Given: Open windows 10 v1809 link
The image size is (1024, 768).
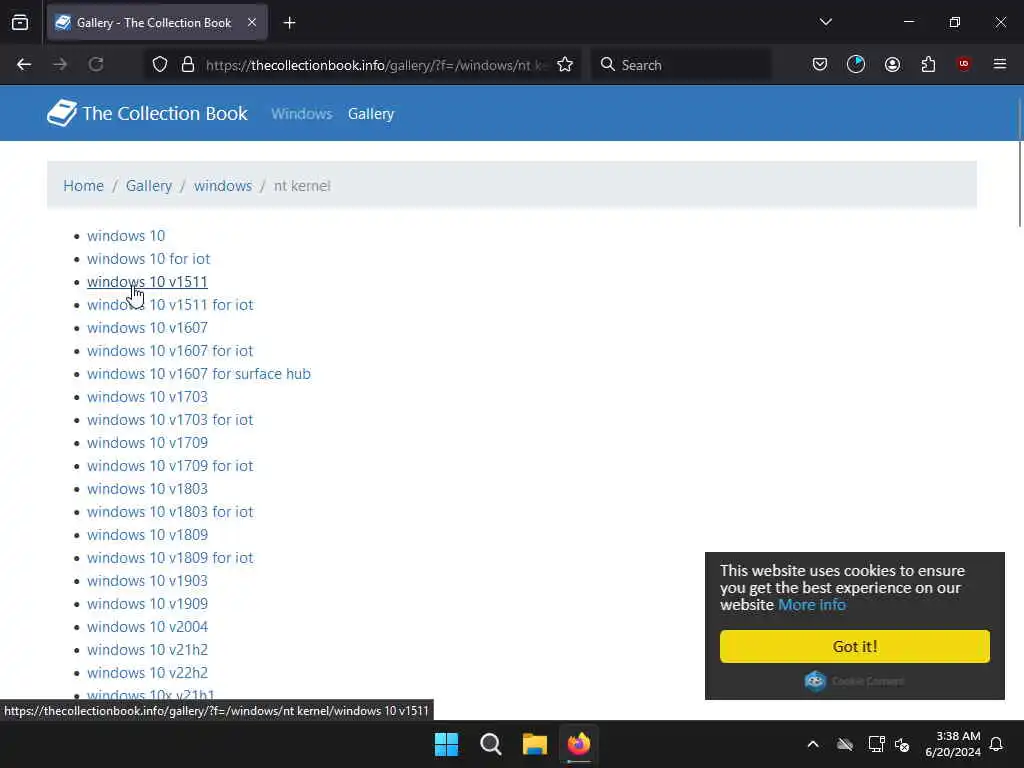Looking at the screenshot, I should tap(148, 535).
